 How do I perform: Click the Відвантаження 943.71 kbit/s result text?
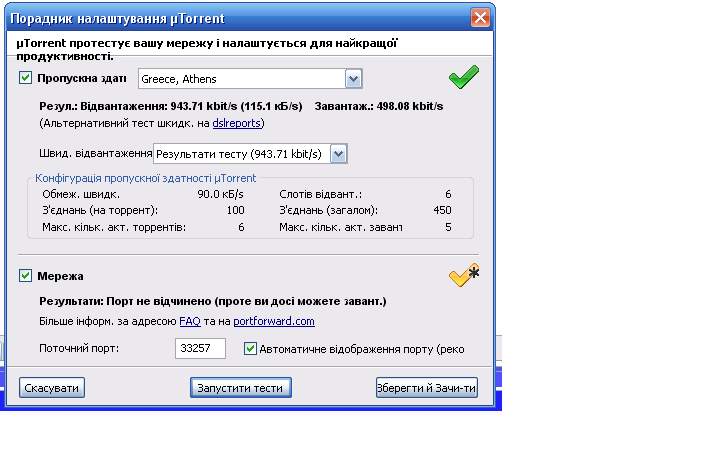click(x=191, y=107)
